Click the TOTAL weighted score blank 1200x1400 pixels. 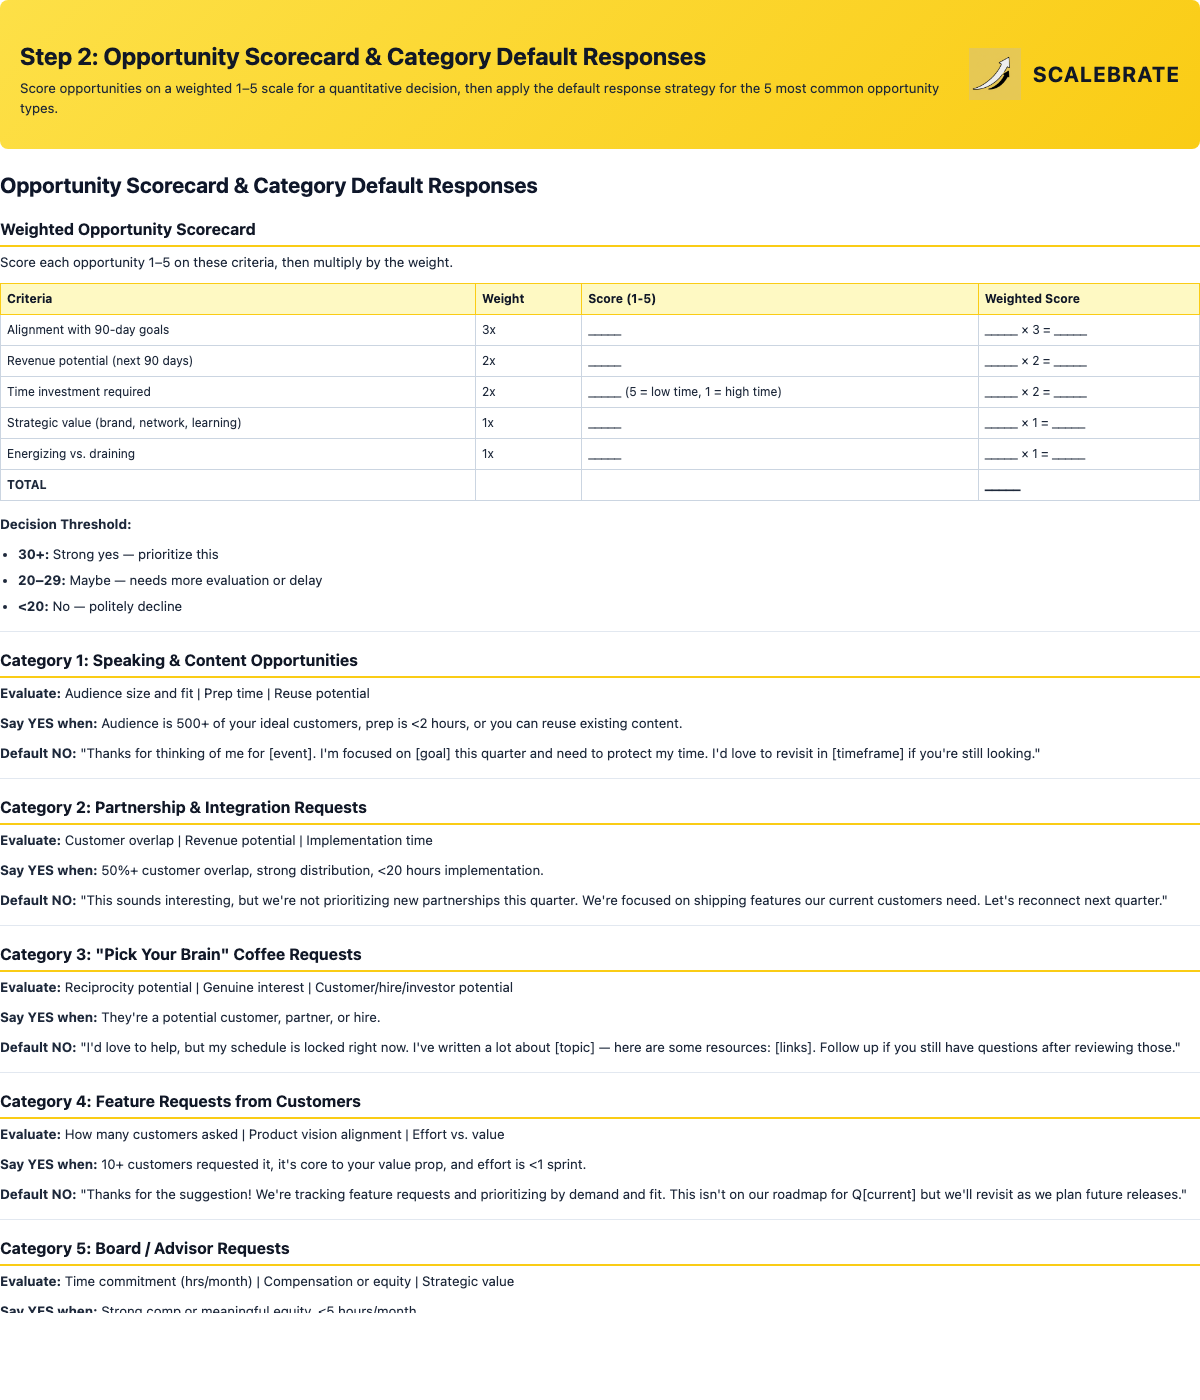click(x=1002, y=487)
